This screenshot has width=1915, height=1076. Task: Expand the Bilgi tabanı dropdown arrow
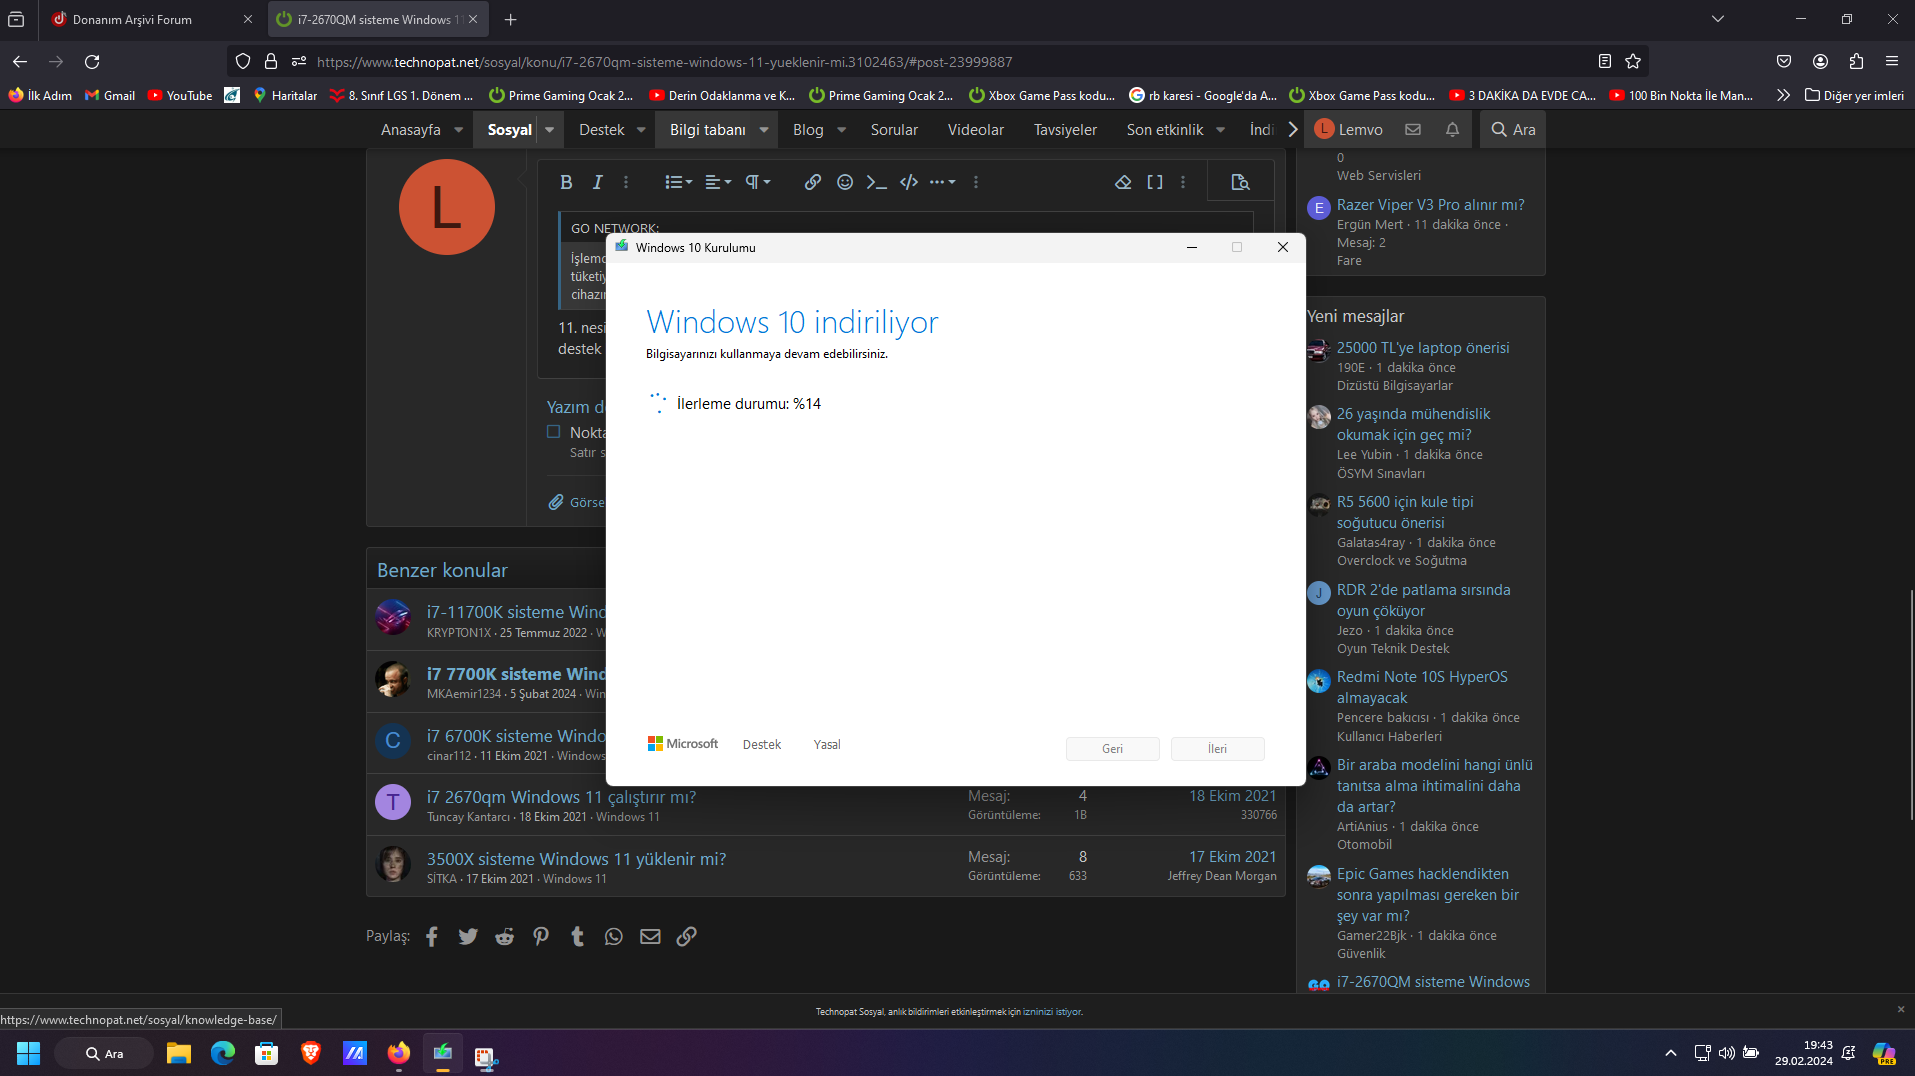point(764,129)
